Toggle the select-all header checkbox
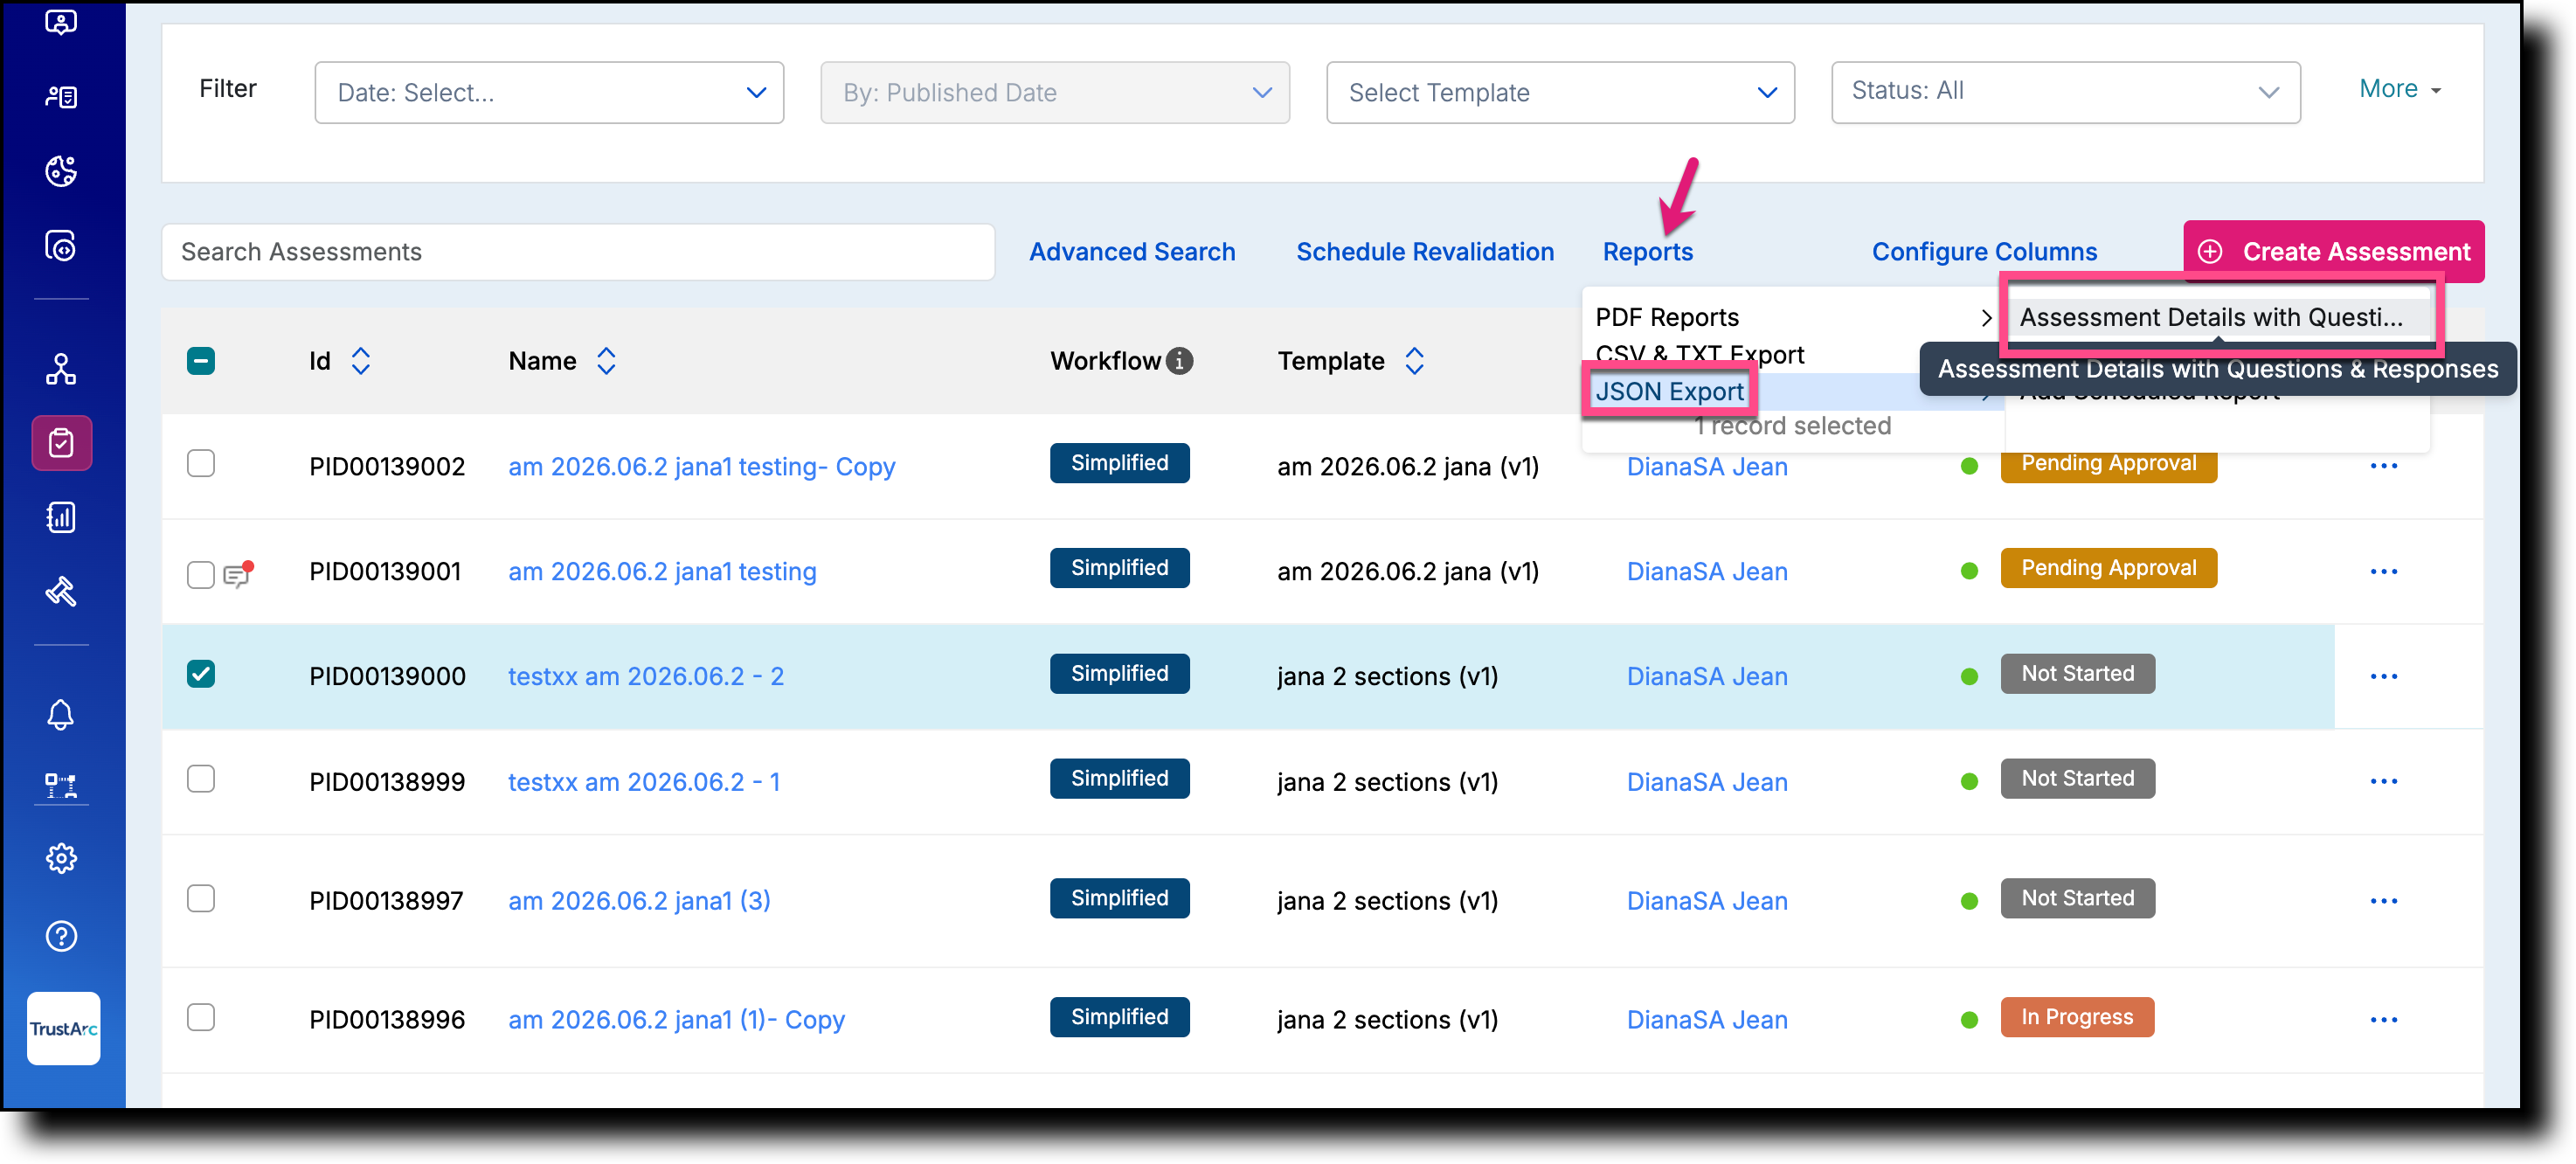The height and width of the screenshot is (1164, 2576). (201, 361)
